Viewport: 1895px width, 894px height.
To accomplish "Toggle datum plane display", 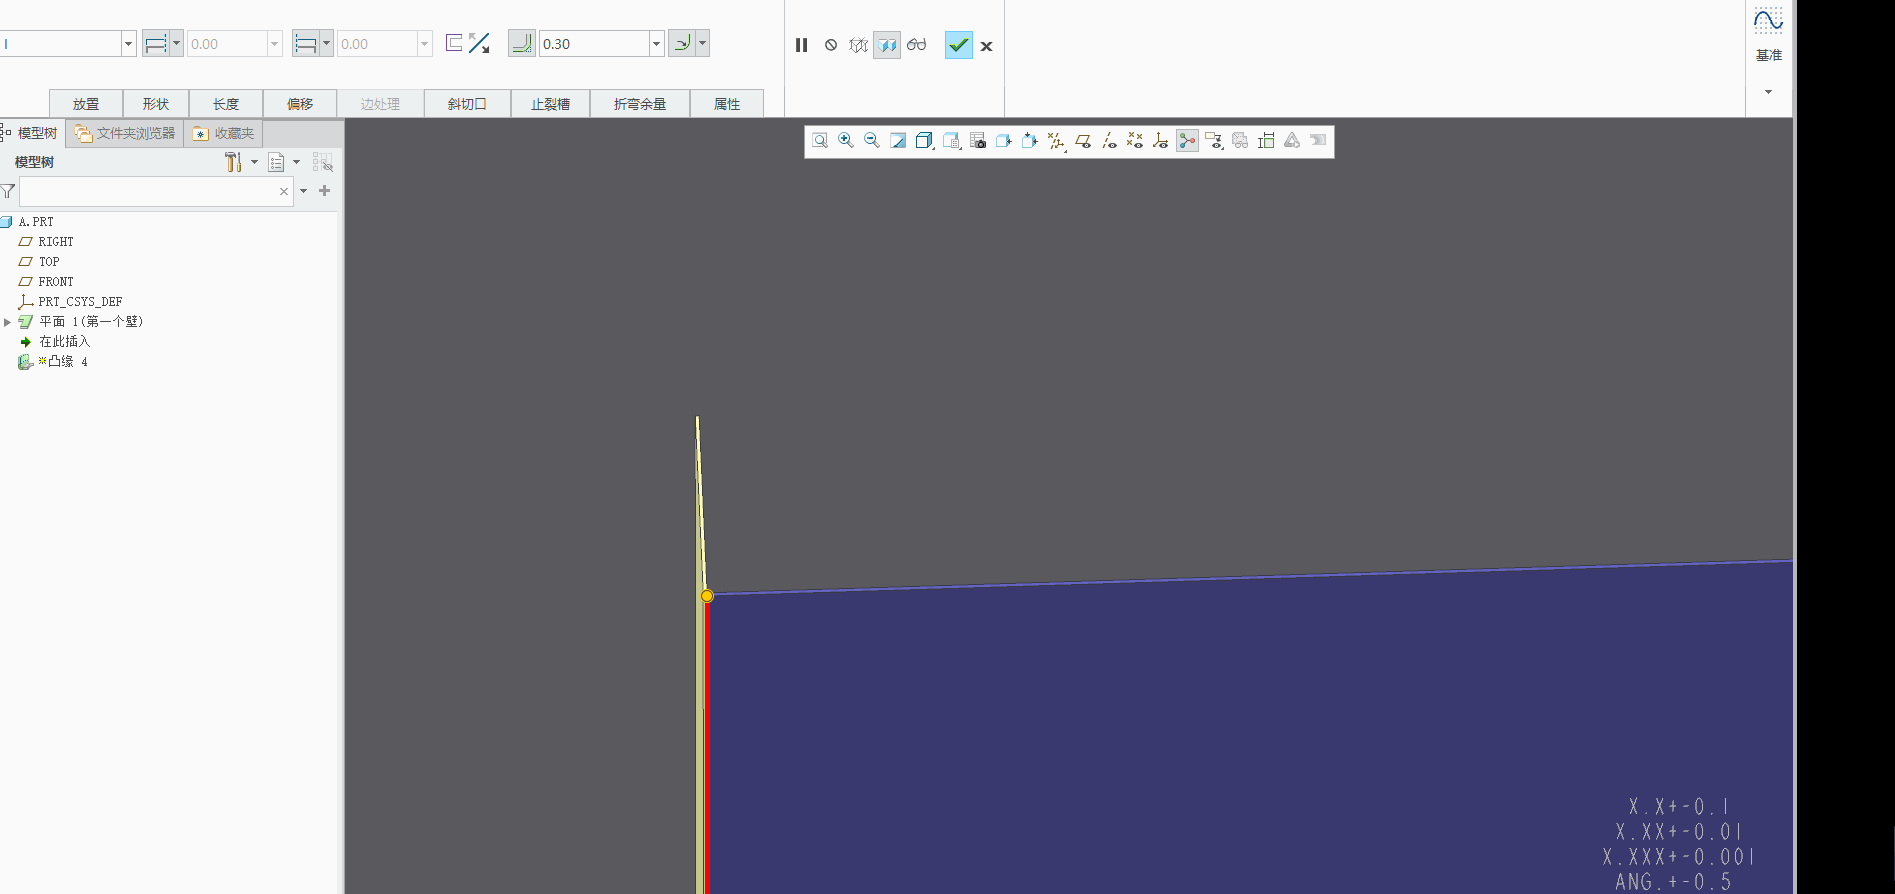I will click(x=1083, y=141).
